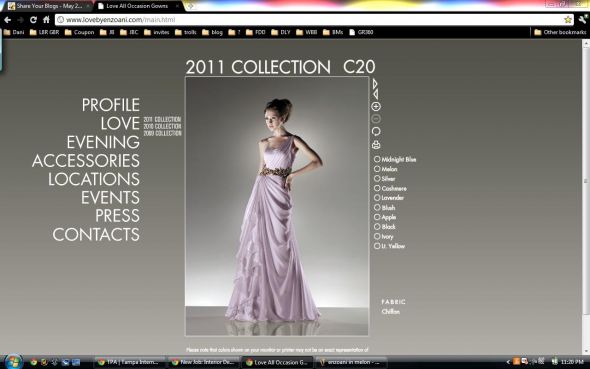Open the EVENTS section
Image resolution: width=590 pixels, height=369 pixels.
point(110,197)
